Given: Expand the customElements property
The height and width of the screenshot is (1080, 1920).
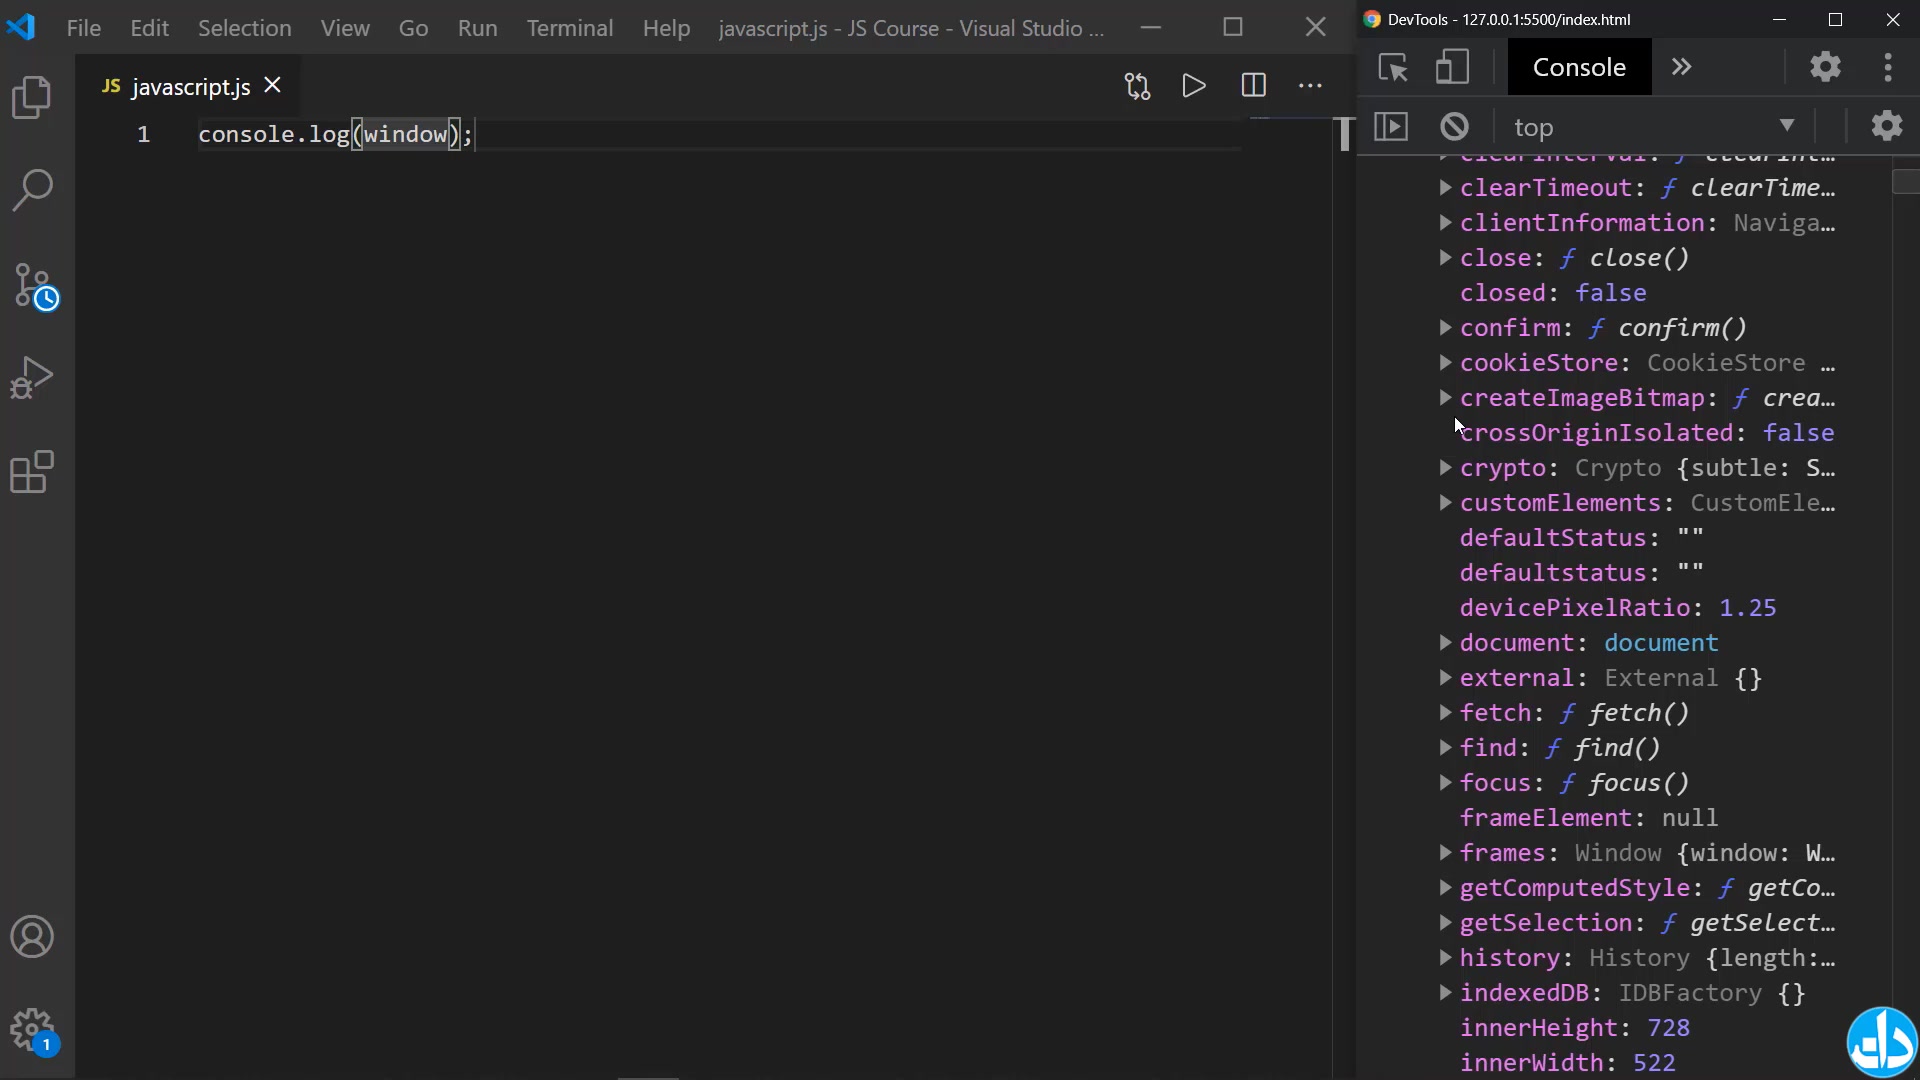Looking at the screenshot, I should [x=1445, y=503].
